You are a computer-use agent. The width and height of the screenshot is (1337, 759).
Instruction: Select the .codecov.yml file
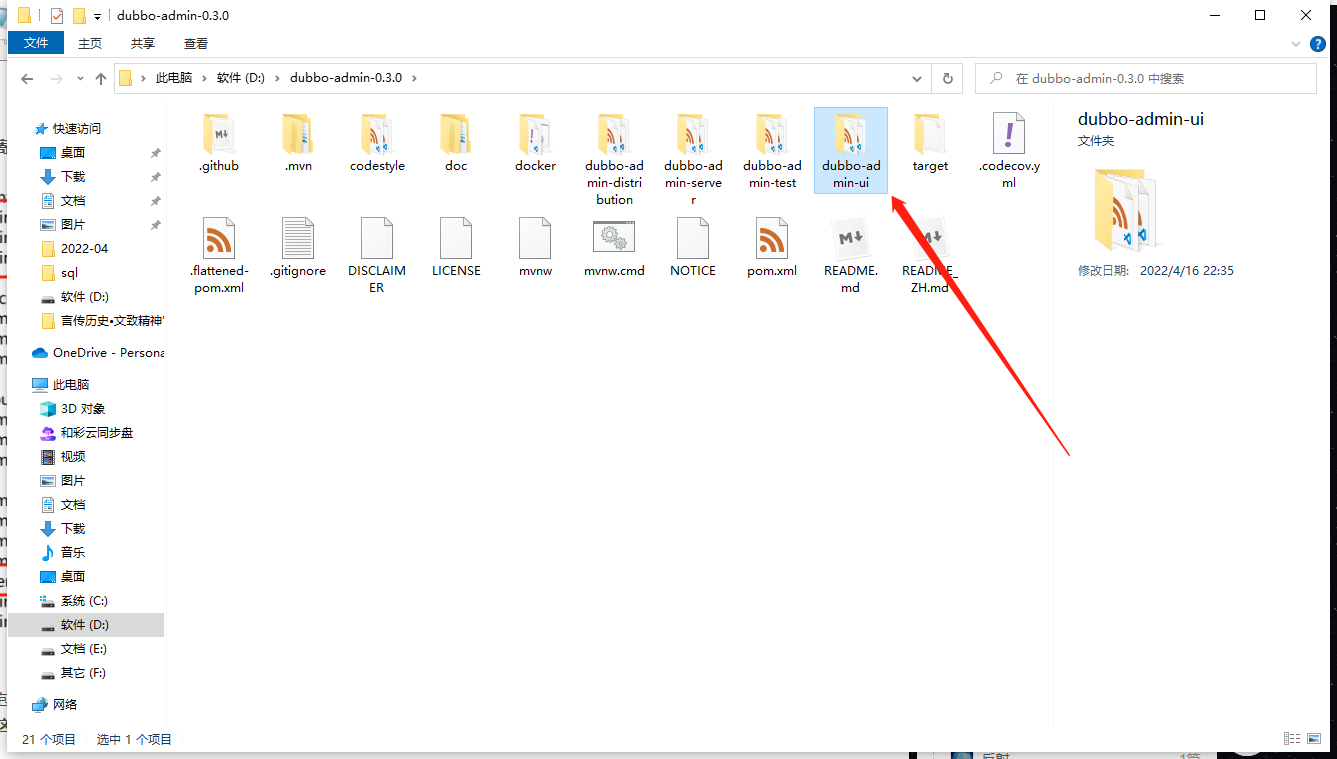coord(1009,150)
